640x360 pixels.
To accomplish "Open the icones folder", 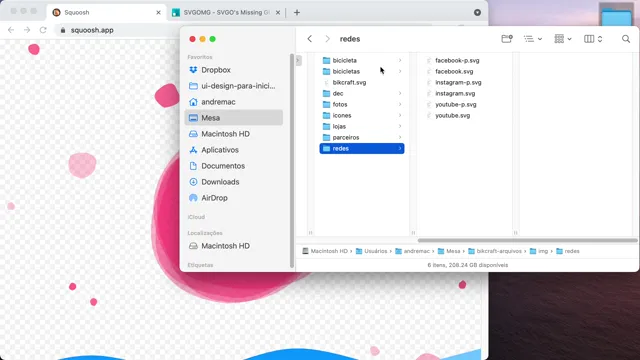I will click(362, 116).
